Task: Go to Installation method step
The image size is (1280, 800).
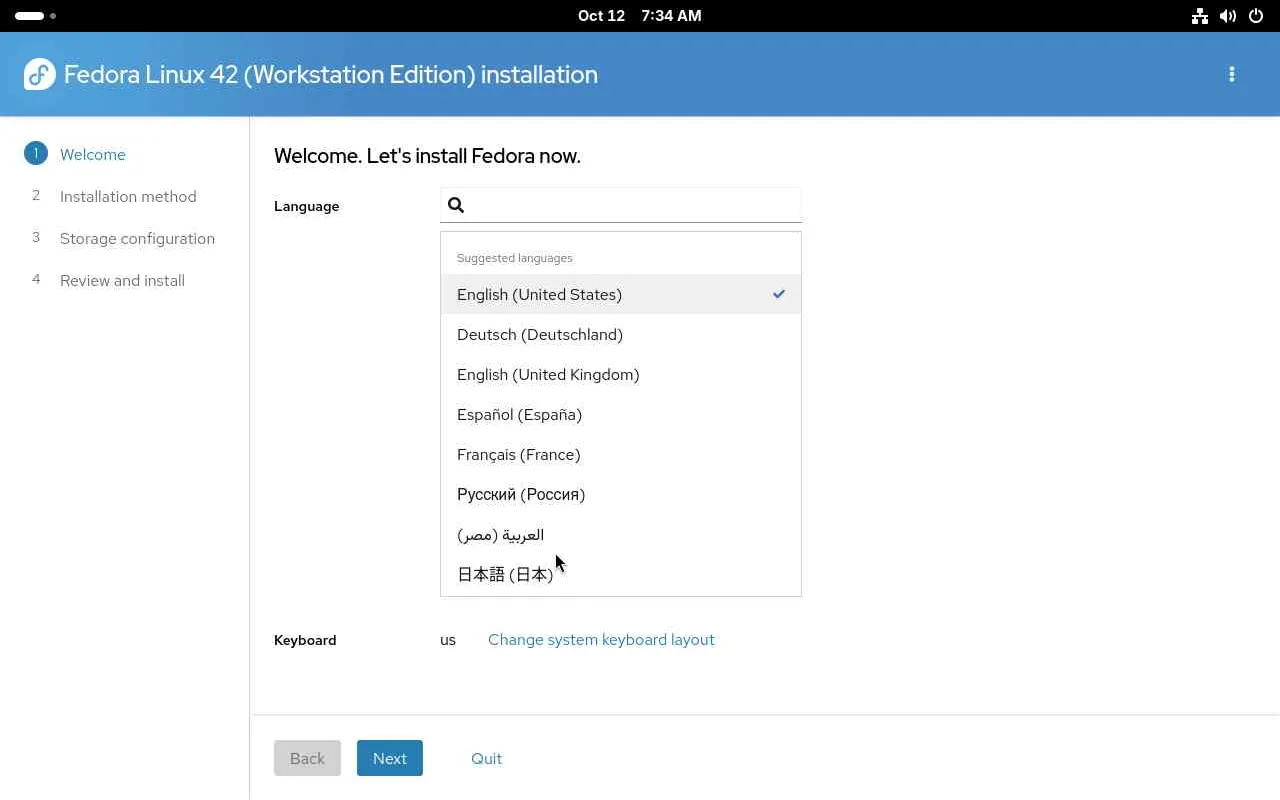Action: (128, 196)
